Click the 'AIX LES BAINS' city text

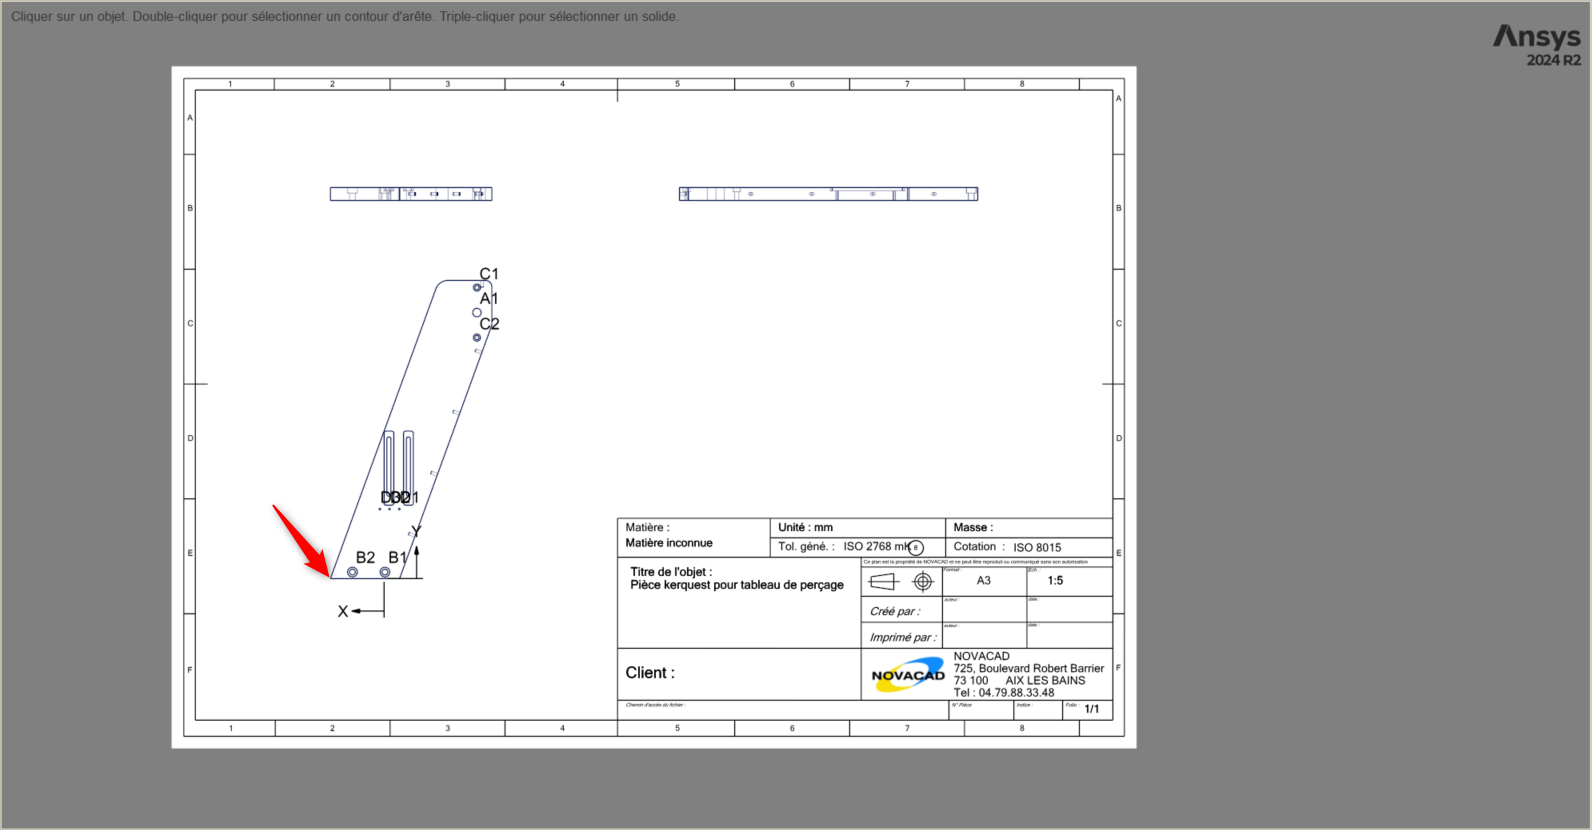[x=1045, y=681]
